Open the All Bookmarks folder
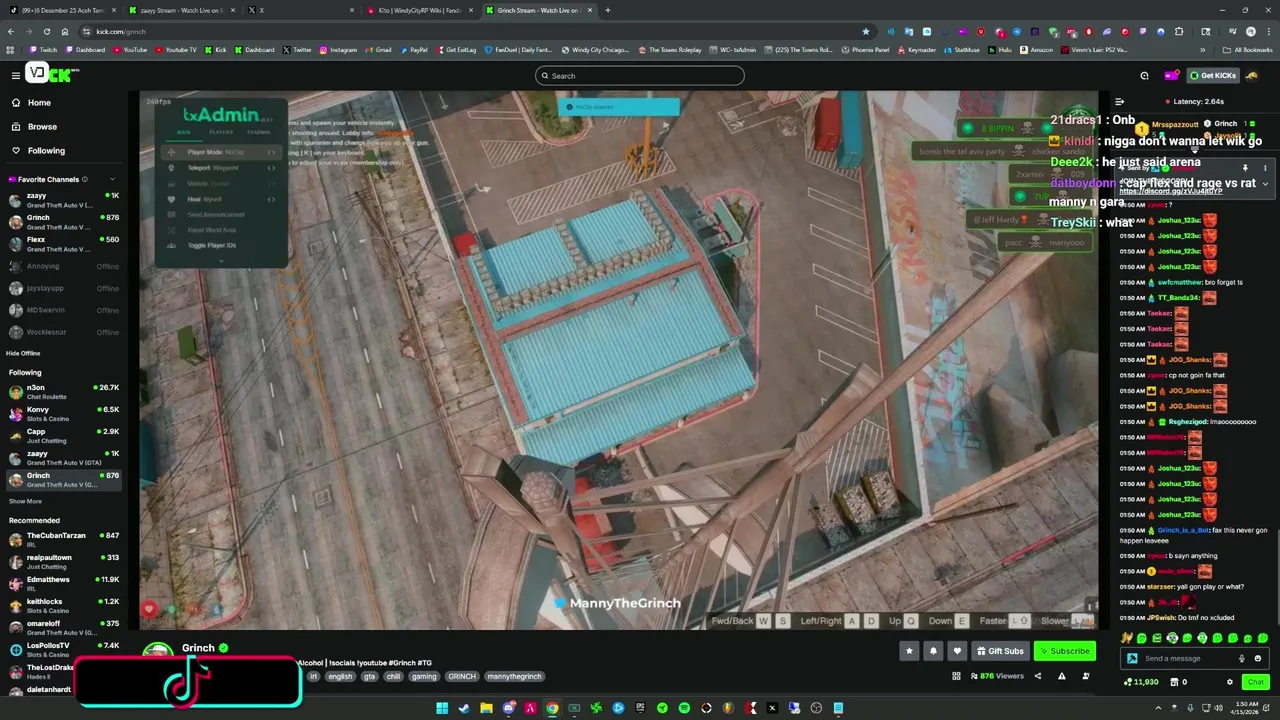1280x720 pixels. (1247, 49)
